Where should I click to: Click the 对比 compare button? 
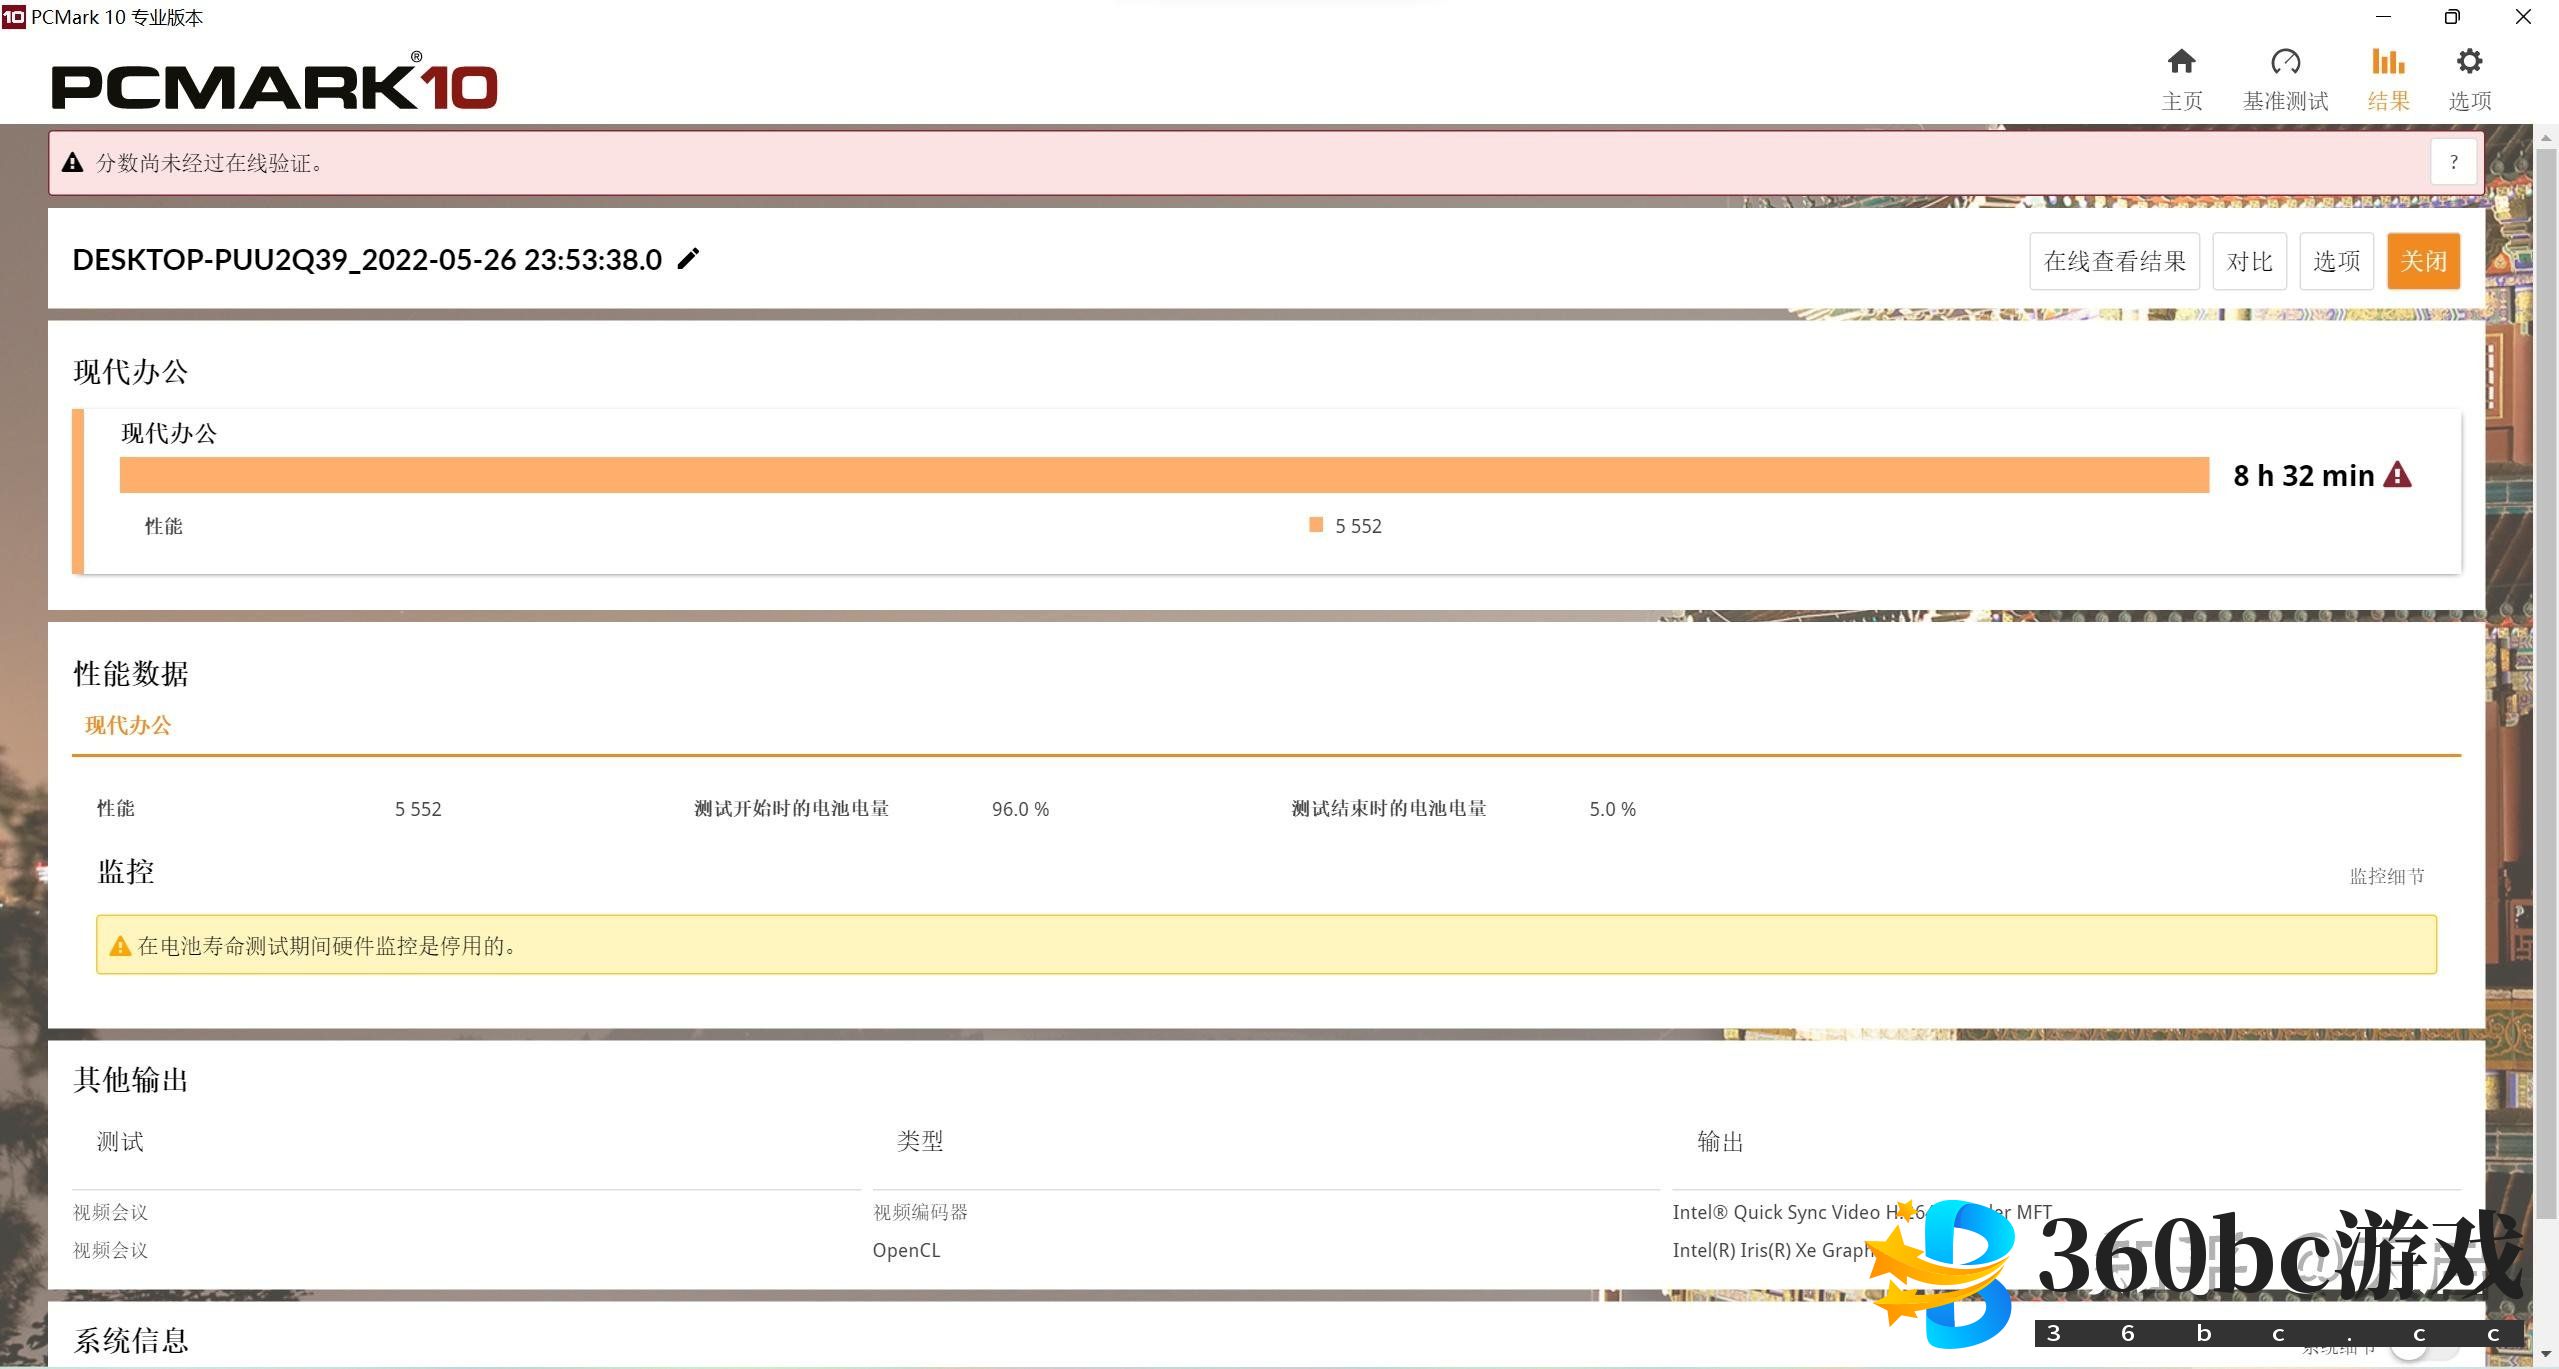[2249, 261]
